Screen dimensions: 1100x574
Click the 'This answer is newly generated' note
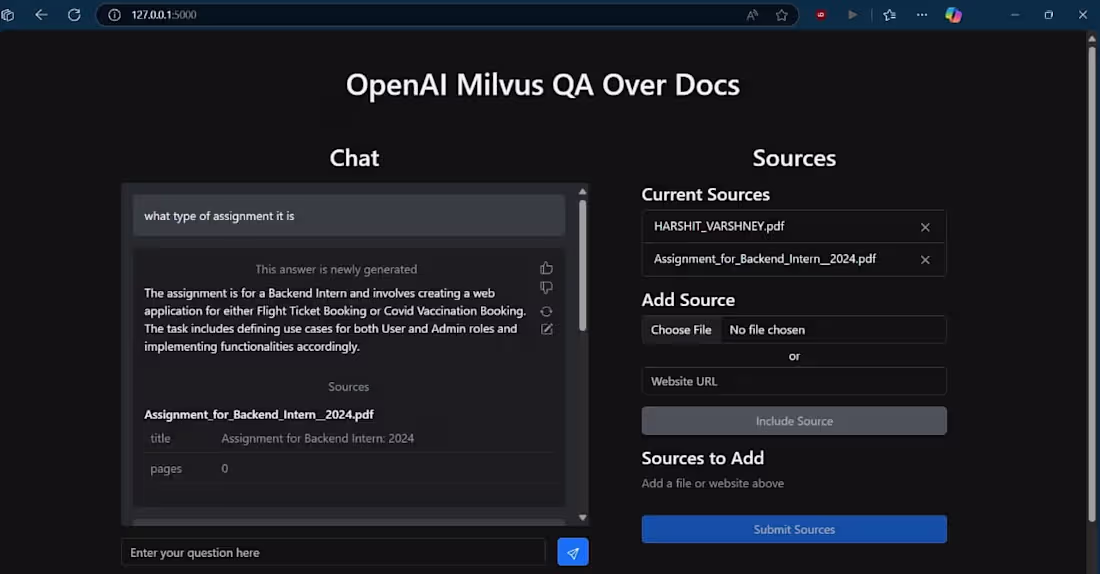point(336,269)
